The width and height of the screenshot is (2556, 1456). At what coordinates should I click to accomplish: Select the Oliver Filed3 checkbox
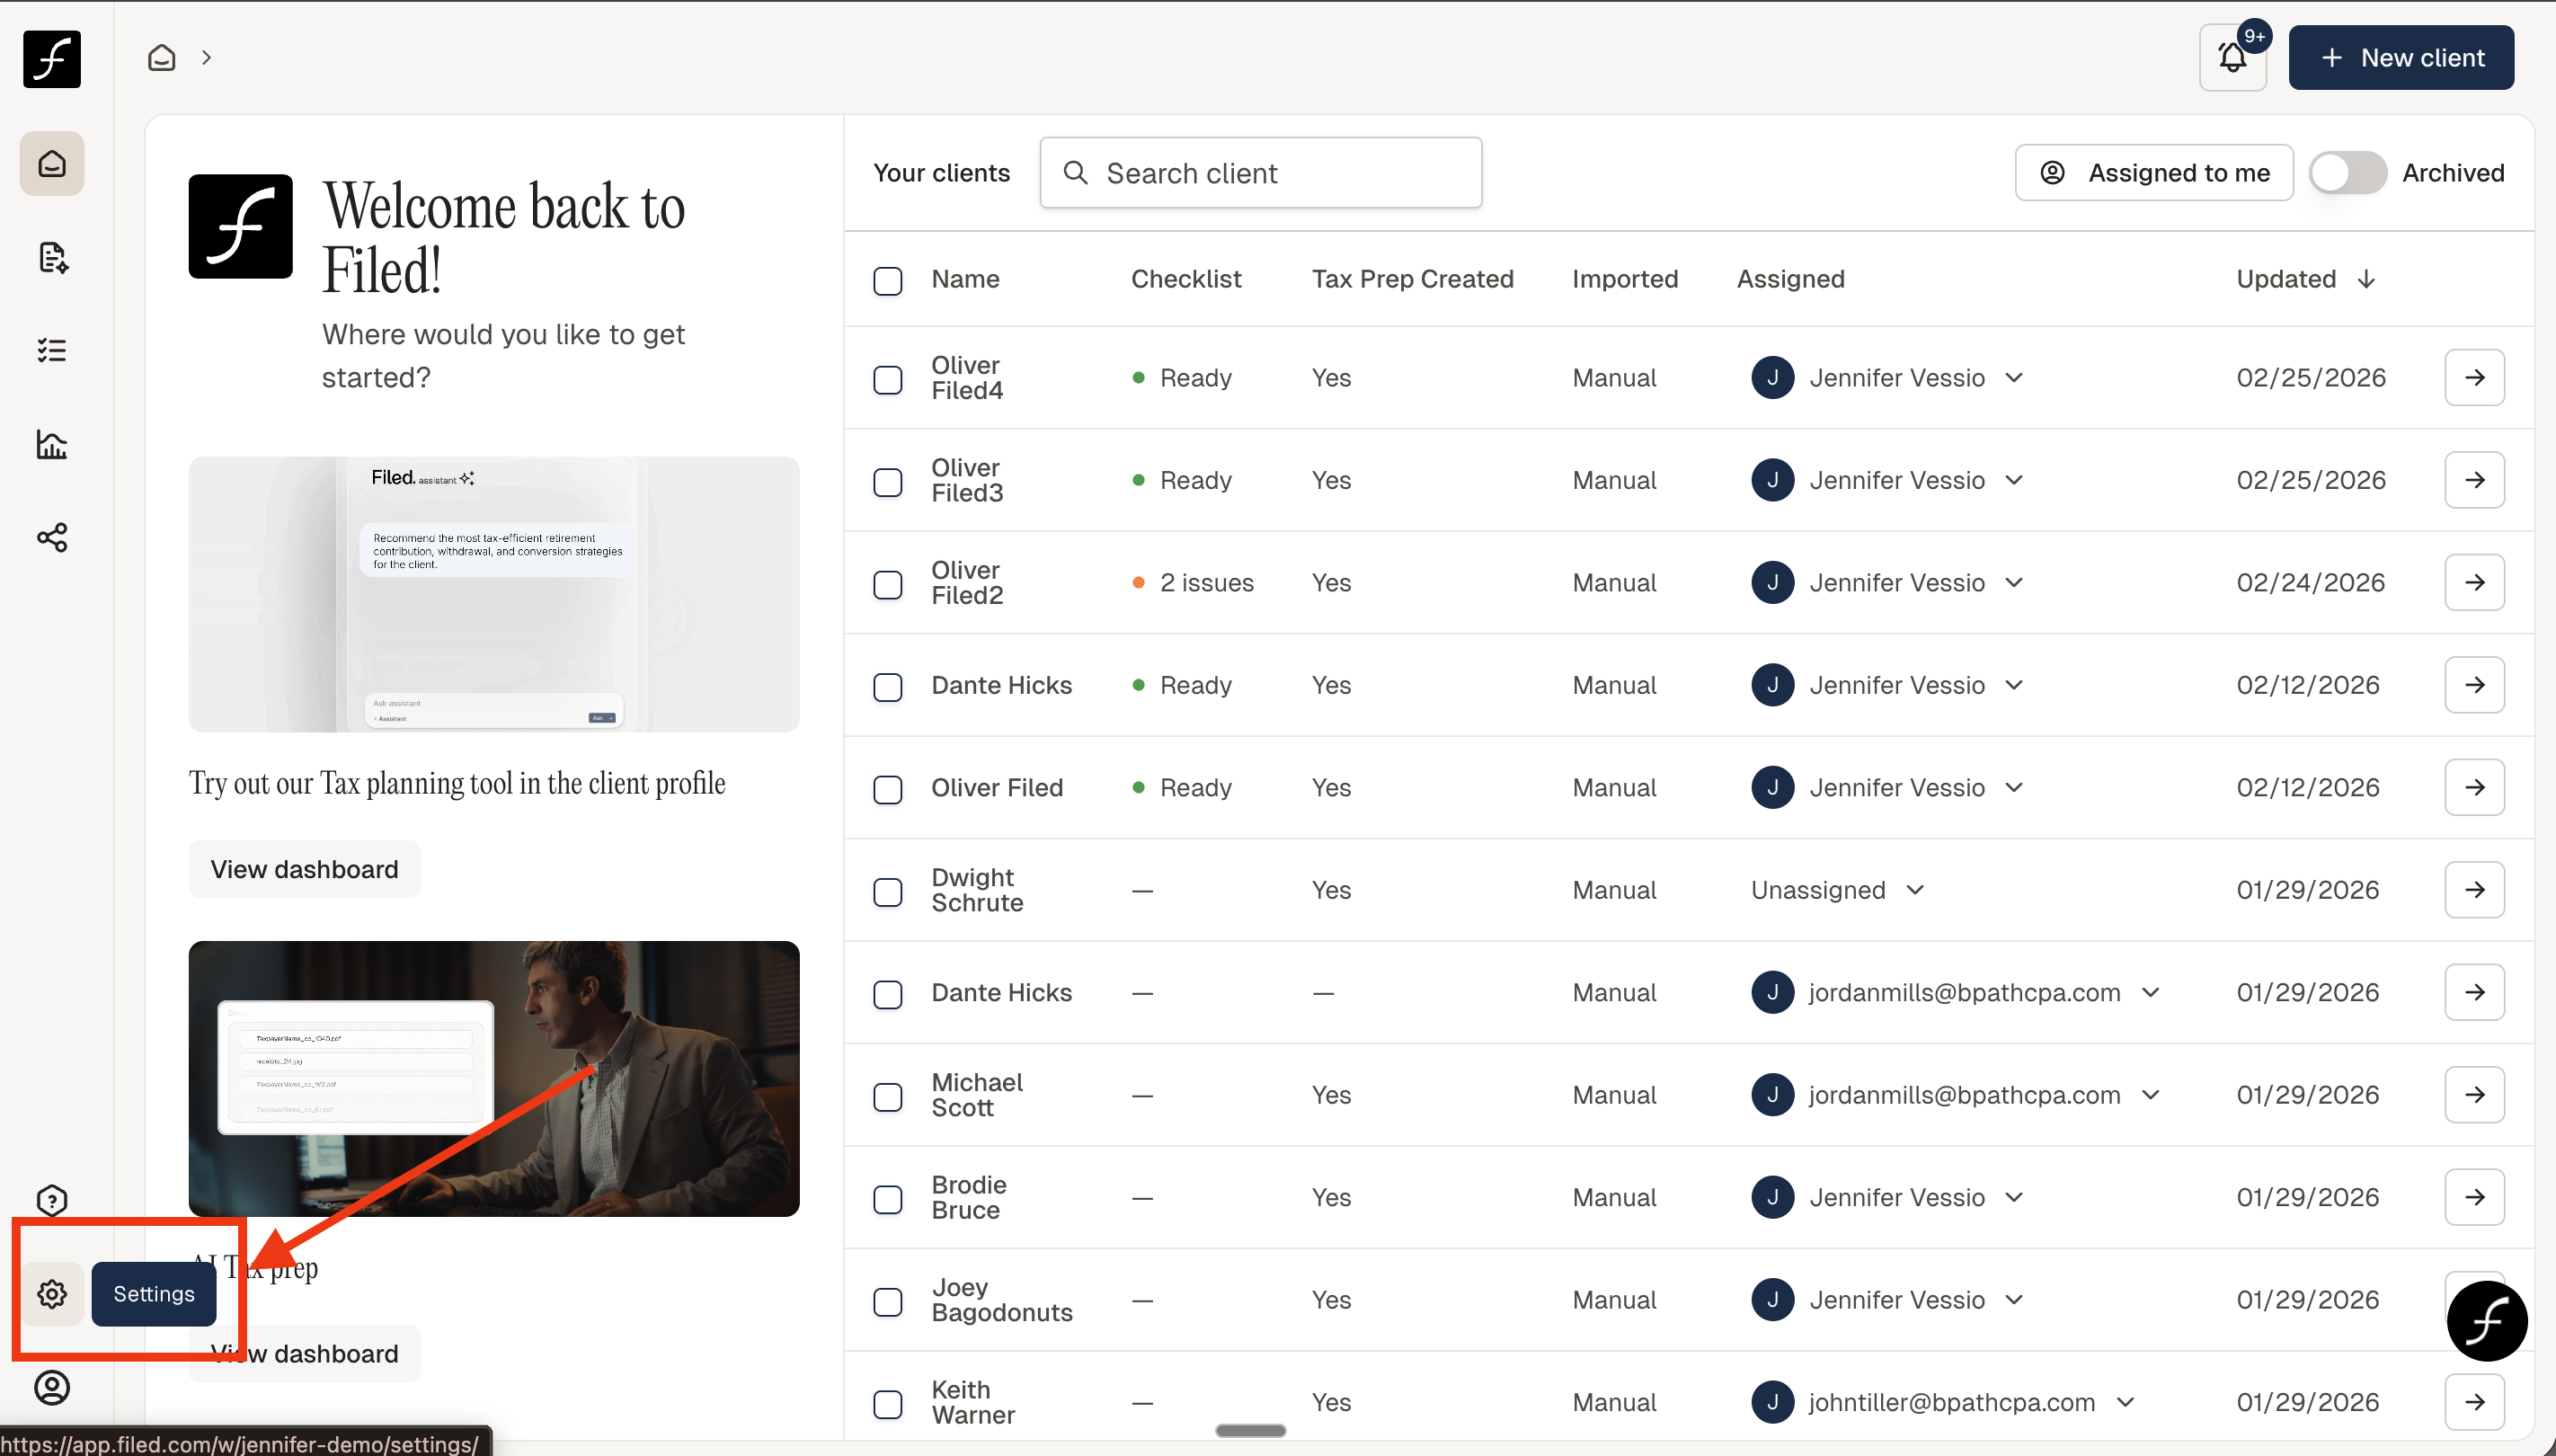tap(888, 482)
